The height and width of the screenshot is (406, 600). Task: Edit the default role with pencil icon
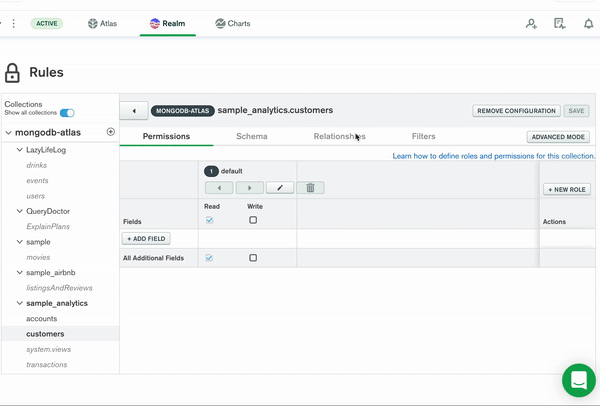pos(280,188)
